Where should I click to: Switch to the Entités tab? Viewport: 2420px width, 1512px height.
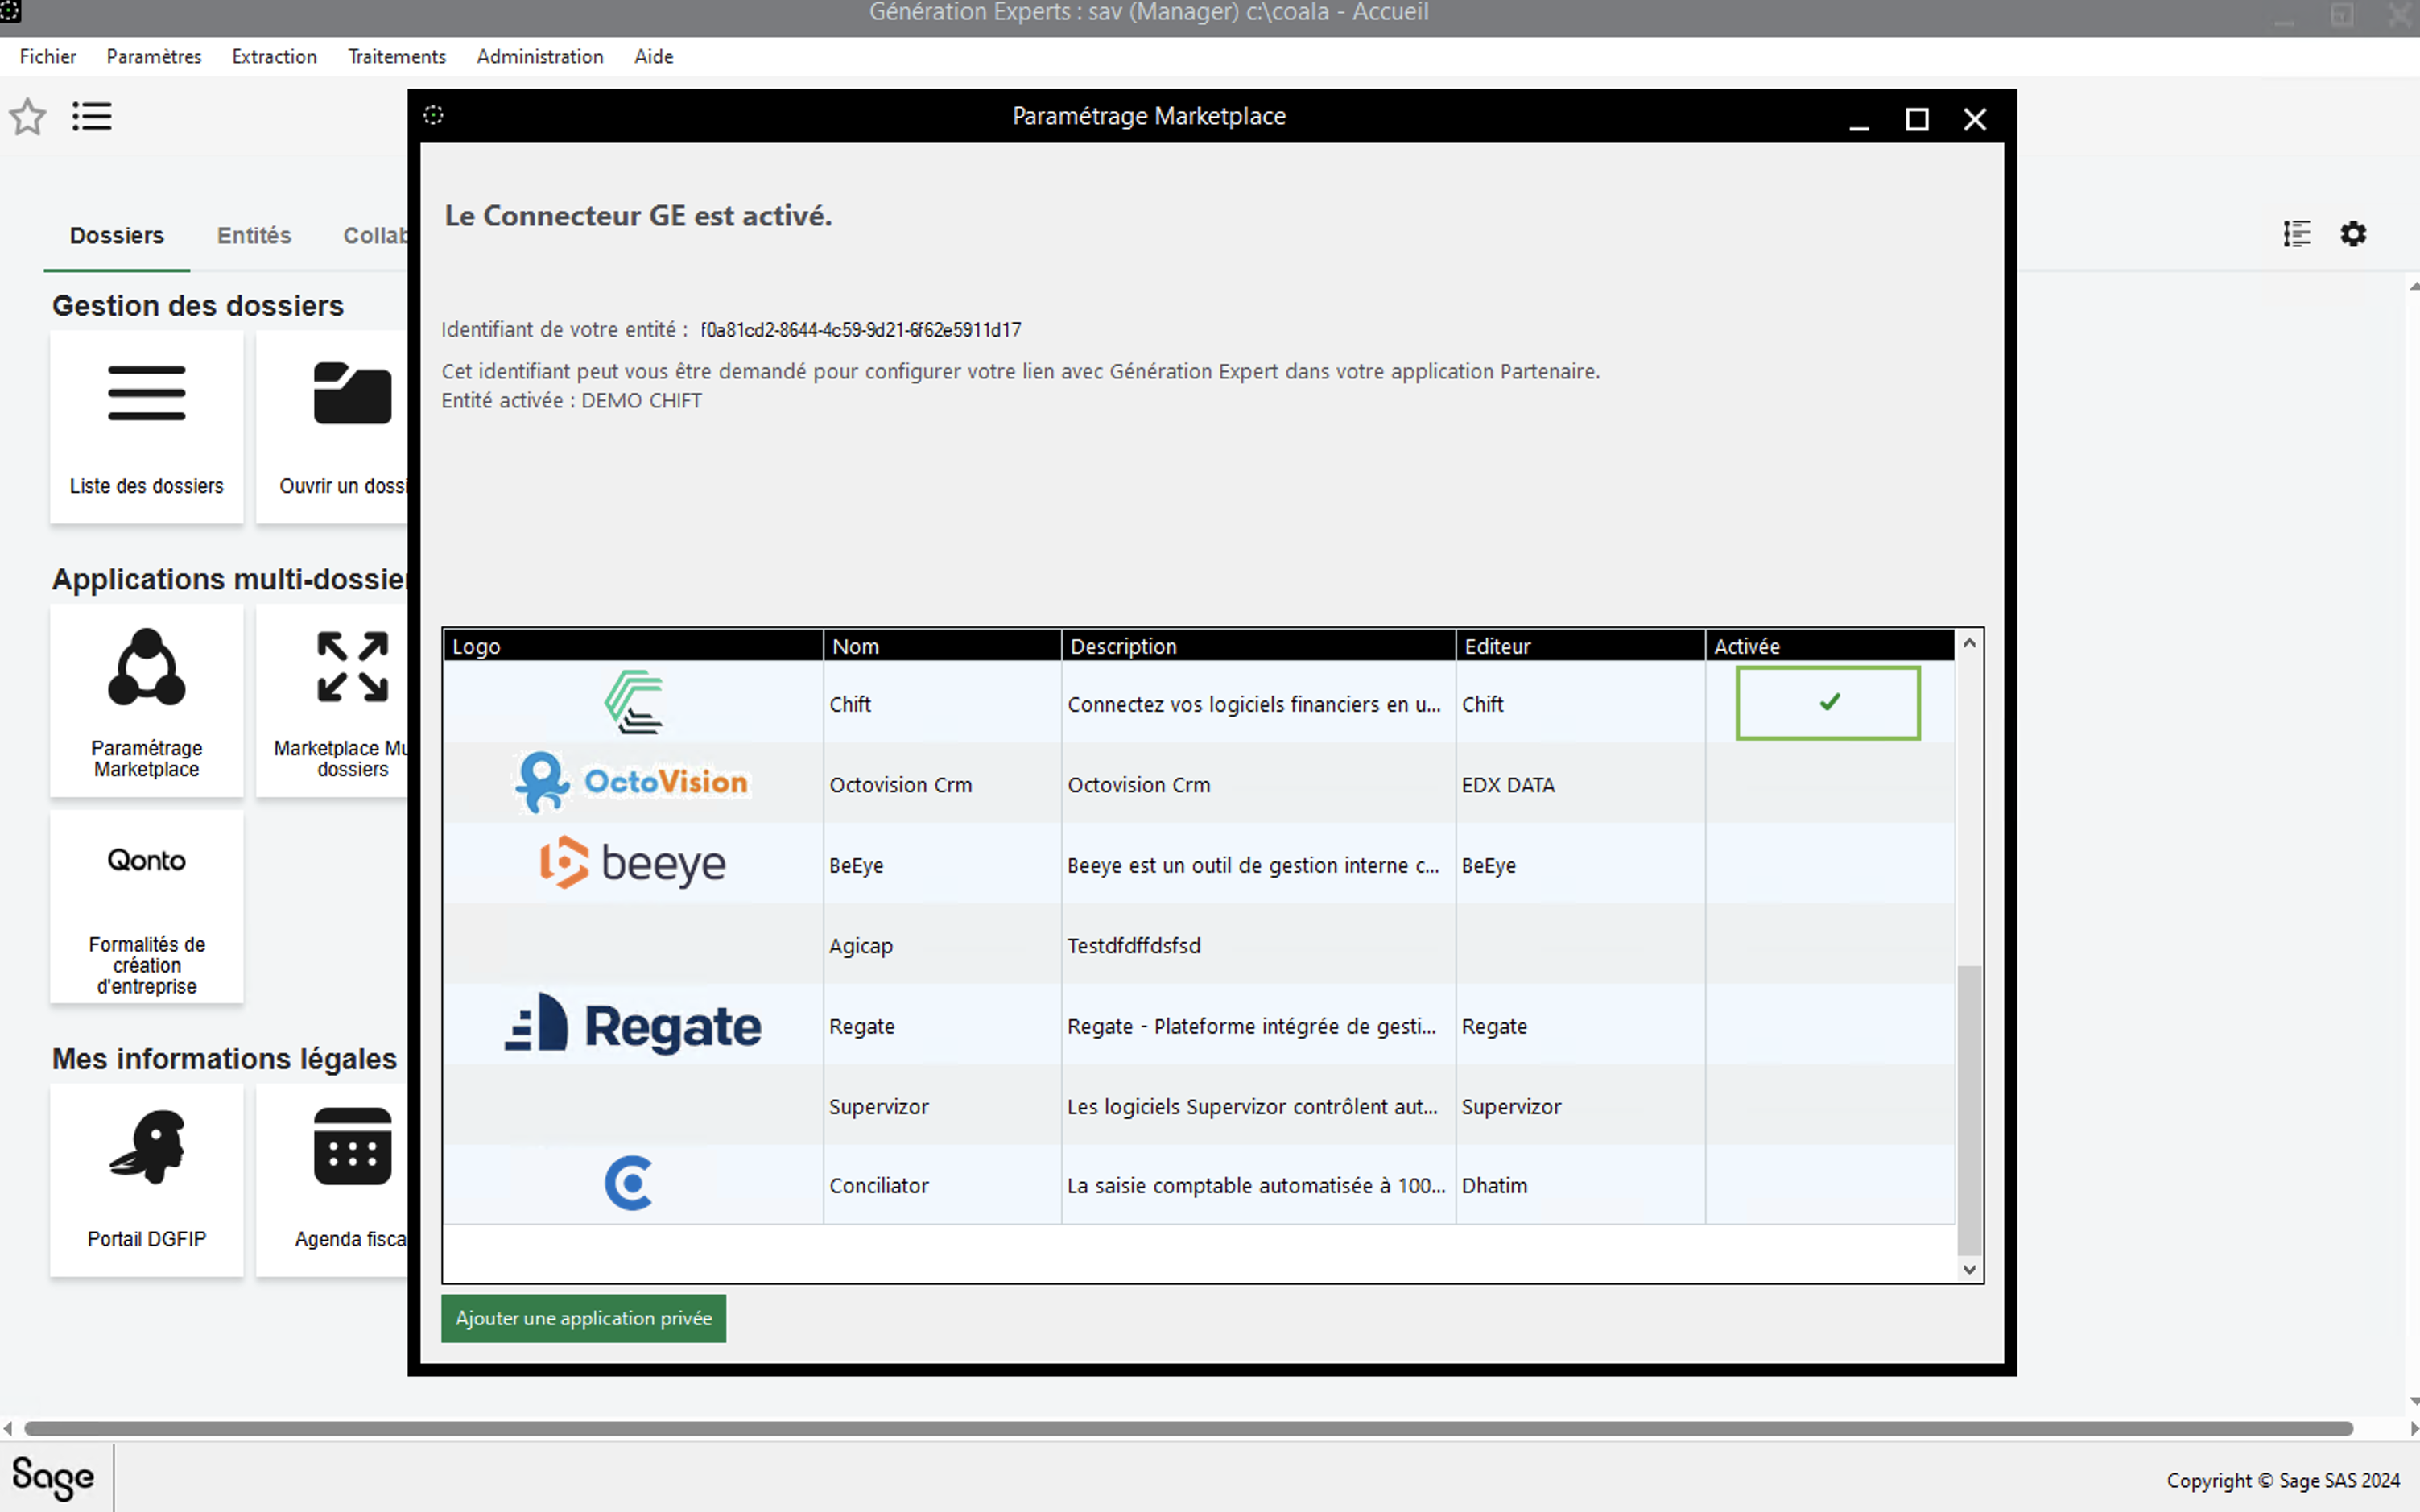(254, 236)
